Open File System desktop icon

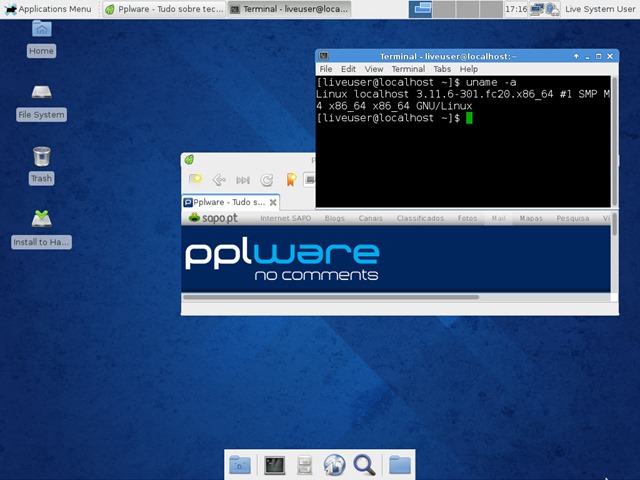point(42,103)
